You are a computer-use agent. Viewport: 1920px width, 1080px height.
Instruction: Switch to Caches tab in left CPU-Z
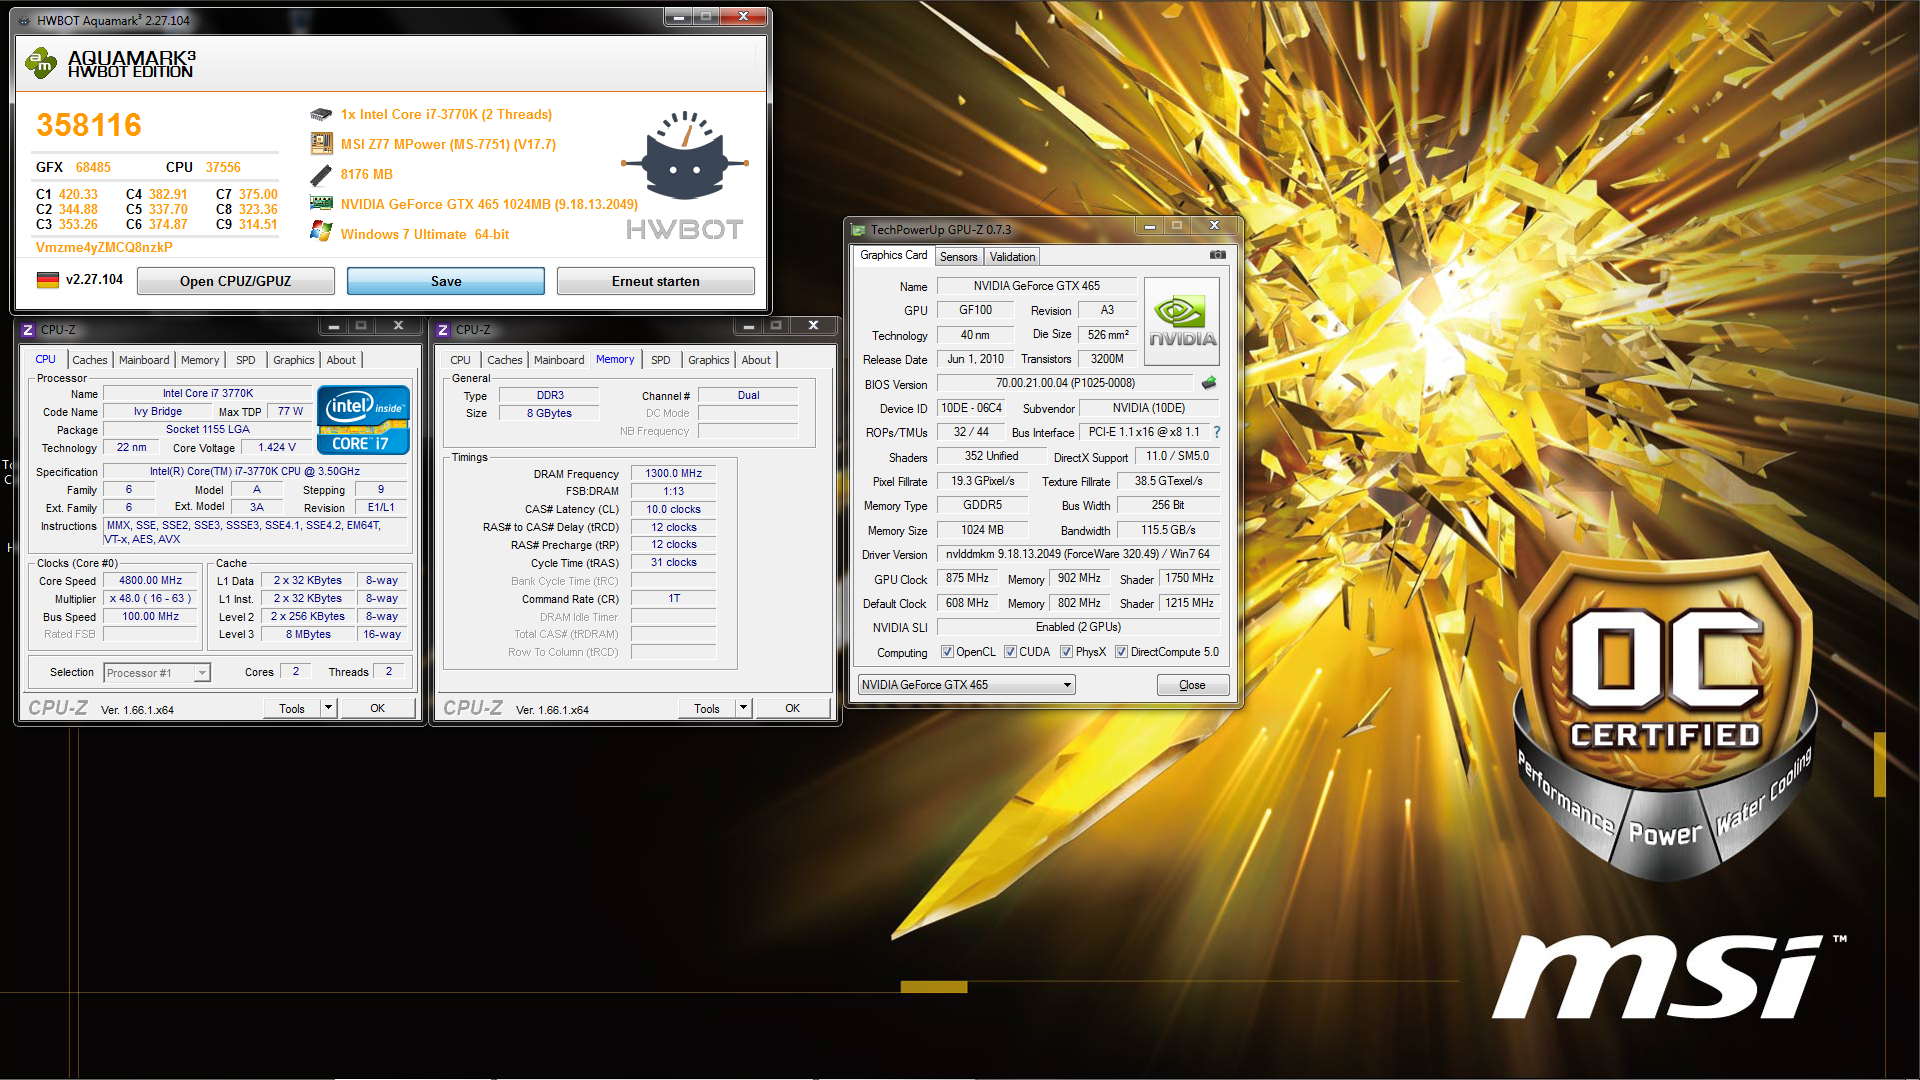point(90,360)
